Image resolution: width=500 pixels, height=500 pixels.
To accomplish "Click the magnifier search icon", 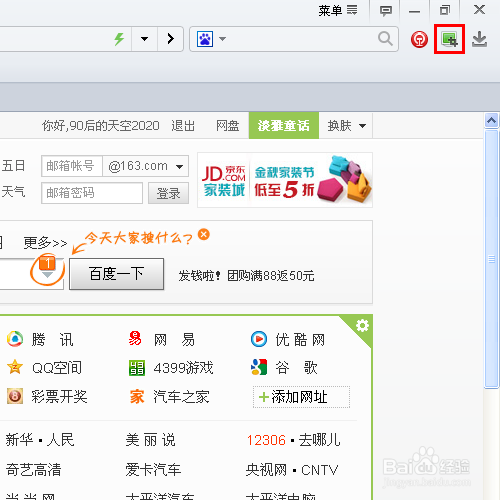I will pyautogui.click(x=385, y=39).
